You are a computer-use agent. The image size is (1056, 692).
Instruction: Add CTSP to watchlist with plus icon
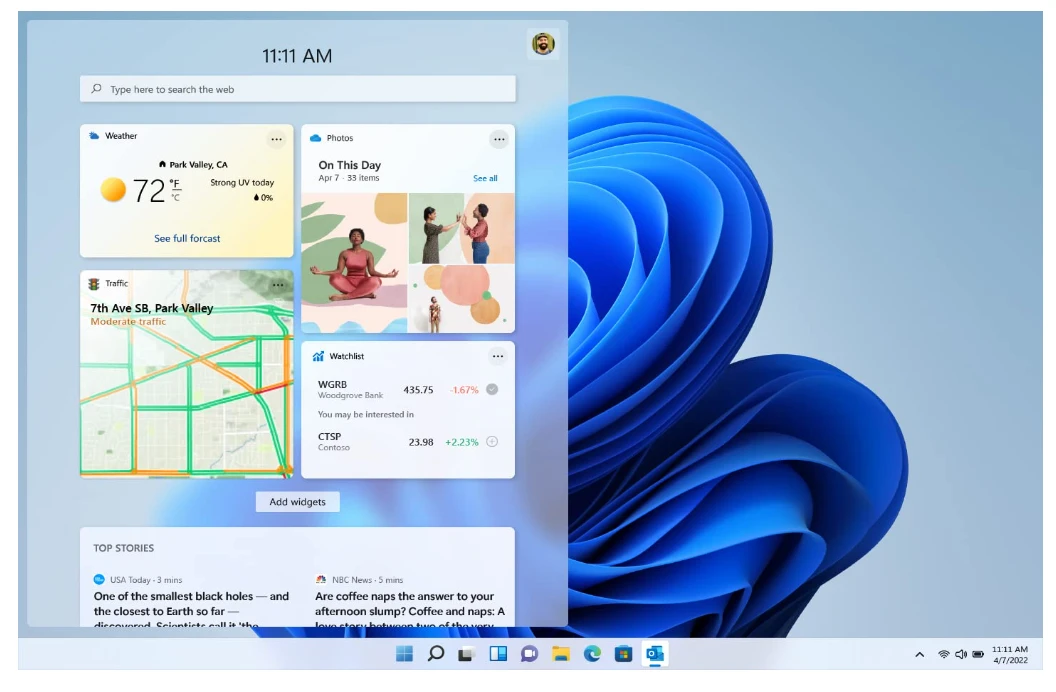492,442
